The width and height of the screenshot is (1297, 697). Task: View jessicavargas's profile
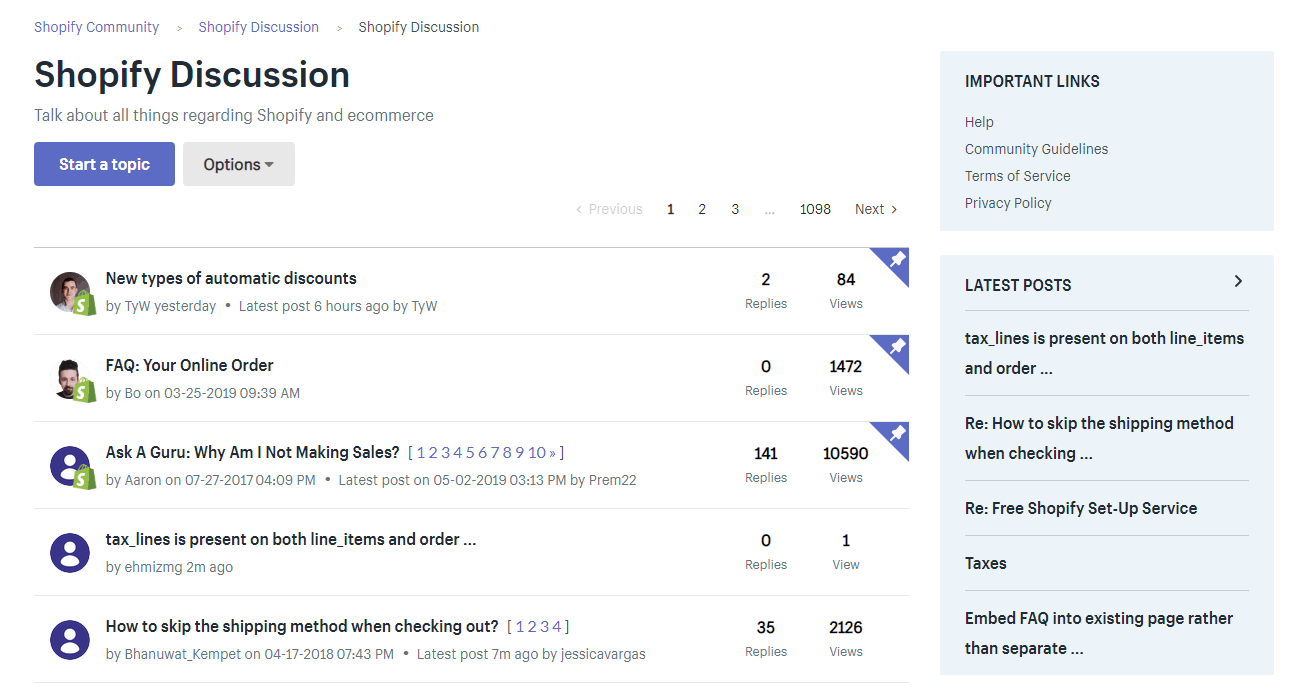(x=604, y=654)
